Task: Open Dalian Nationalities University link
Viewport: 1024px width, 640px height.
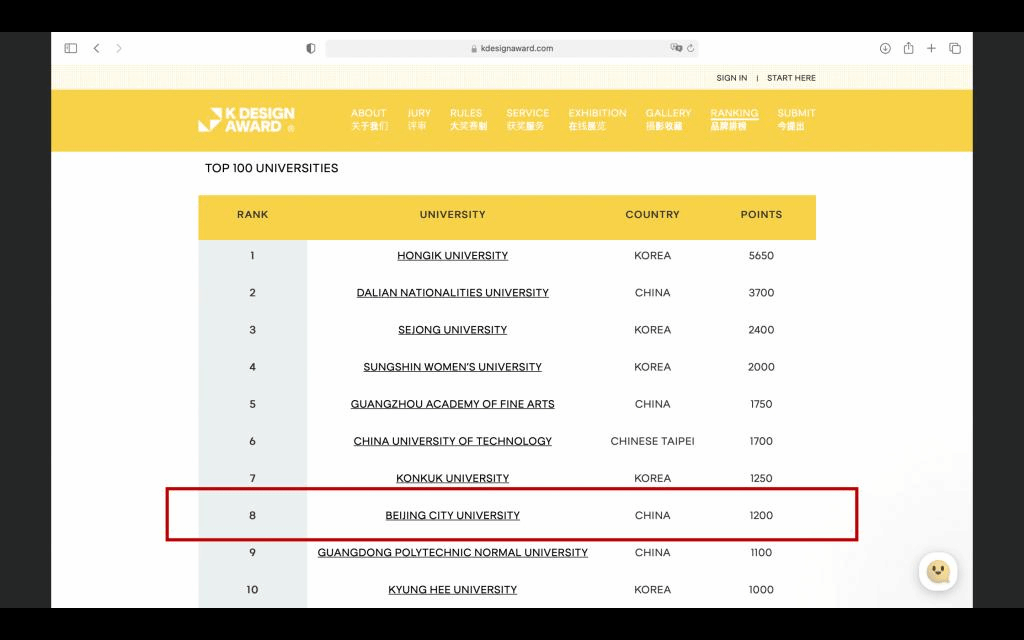Action: pos(453,293)
